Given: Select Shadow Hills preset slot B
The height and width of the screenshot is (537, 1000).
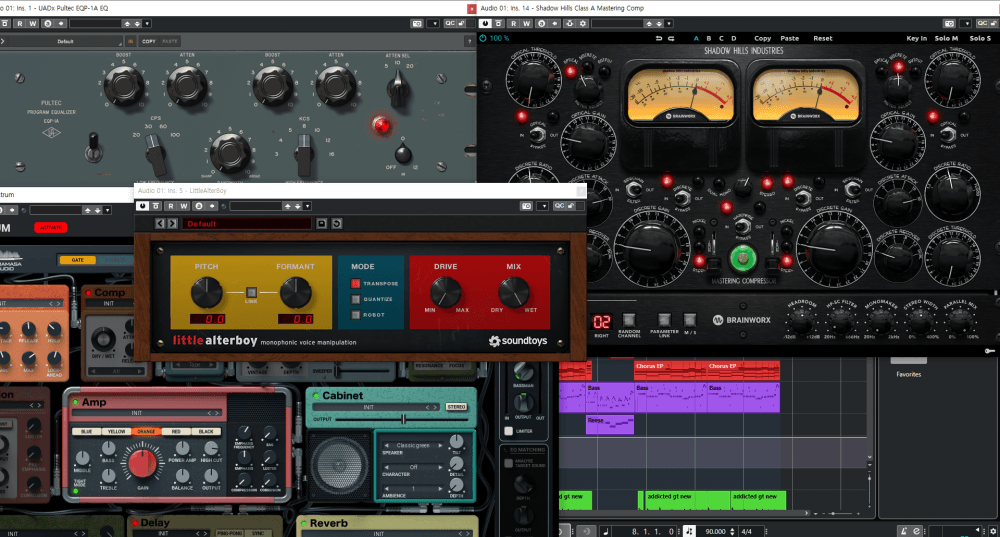Looking at the screenshot, I should (x=709, y=38).
